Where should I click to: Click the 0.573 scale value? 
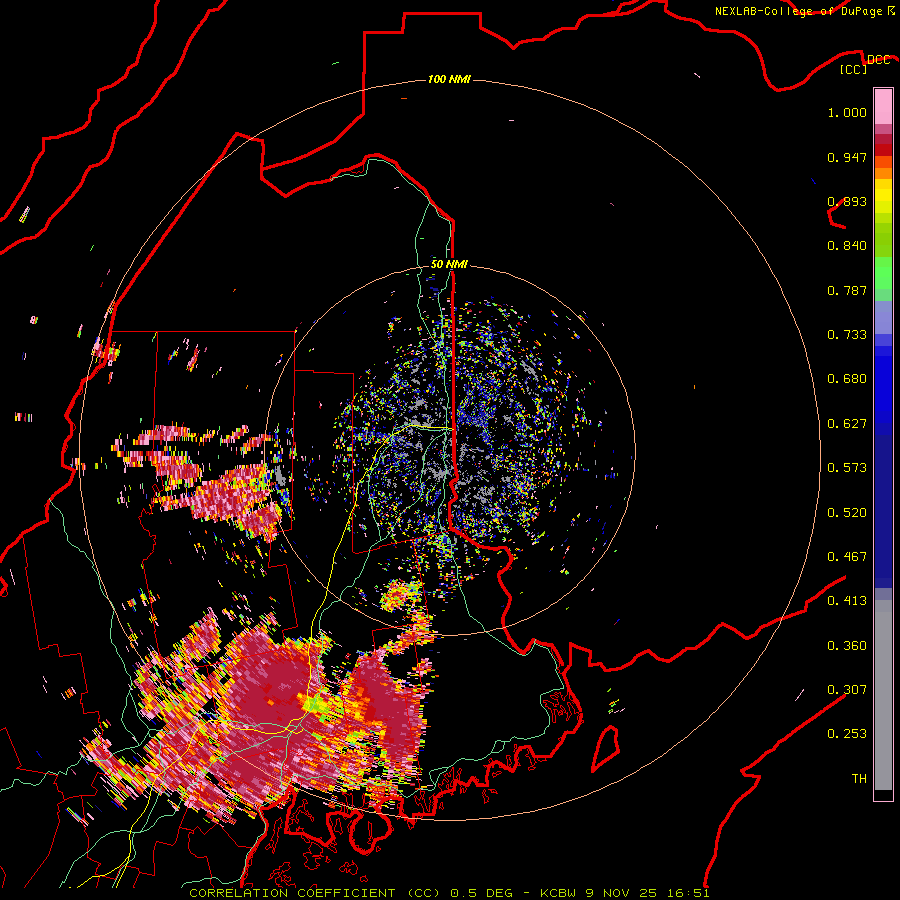click(x=847, y=468)
